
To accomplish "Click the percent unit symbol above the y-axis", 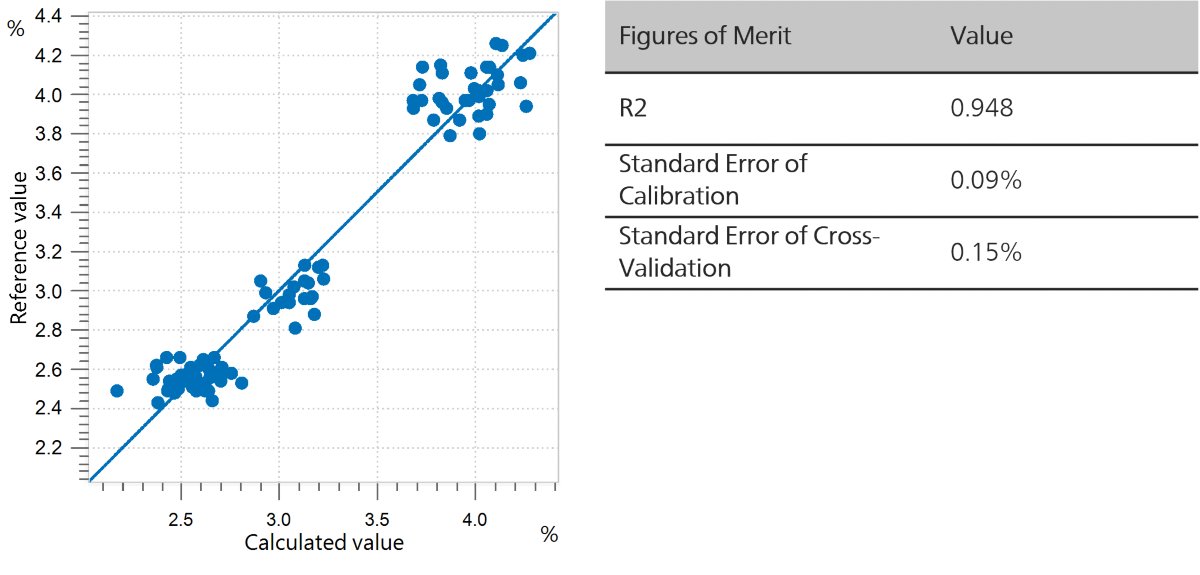I will click(15, 28).
